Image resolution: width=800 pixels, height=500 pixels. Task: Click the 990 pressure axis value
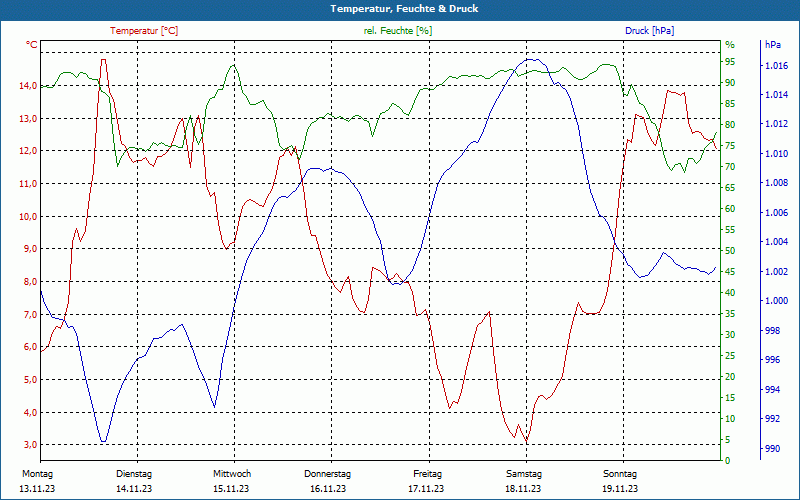pyautogui.click(x=772, y=448)
